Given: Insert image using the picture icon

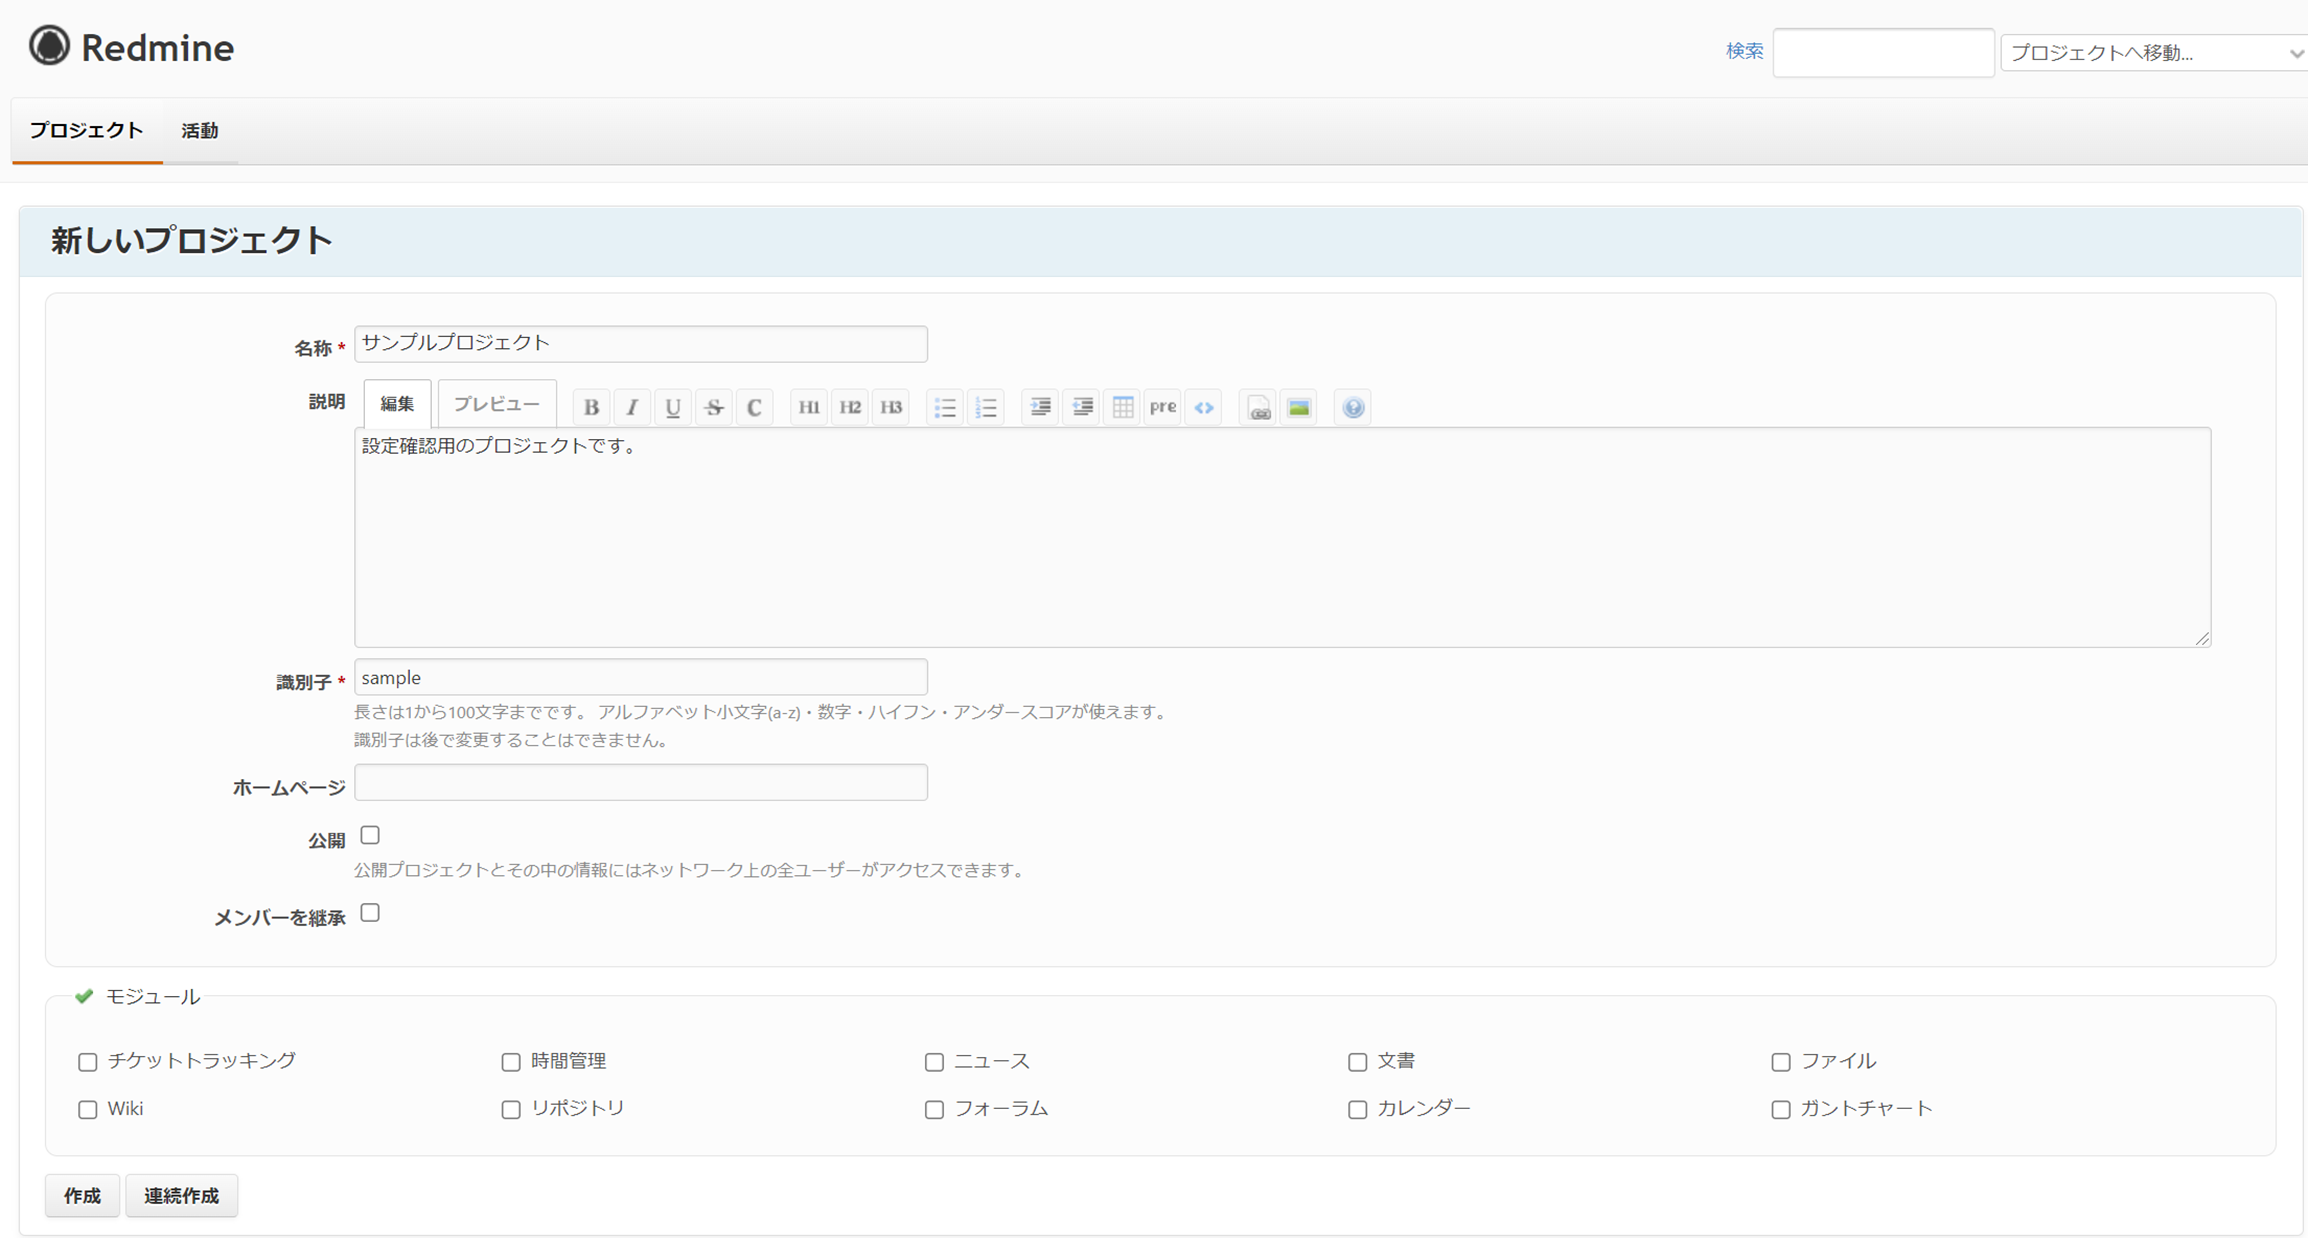Looking at the screenshot, I should point(1299,407).
